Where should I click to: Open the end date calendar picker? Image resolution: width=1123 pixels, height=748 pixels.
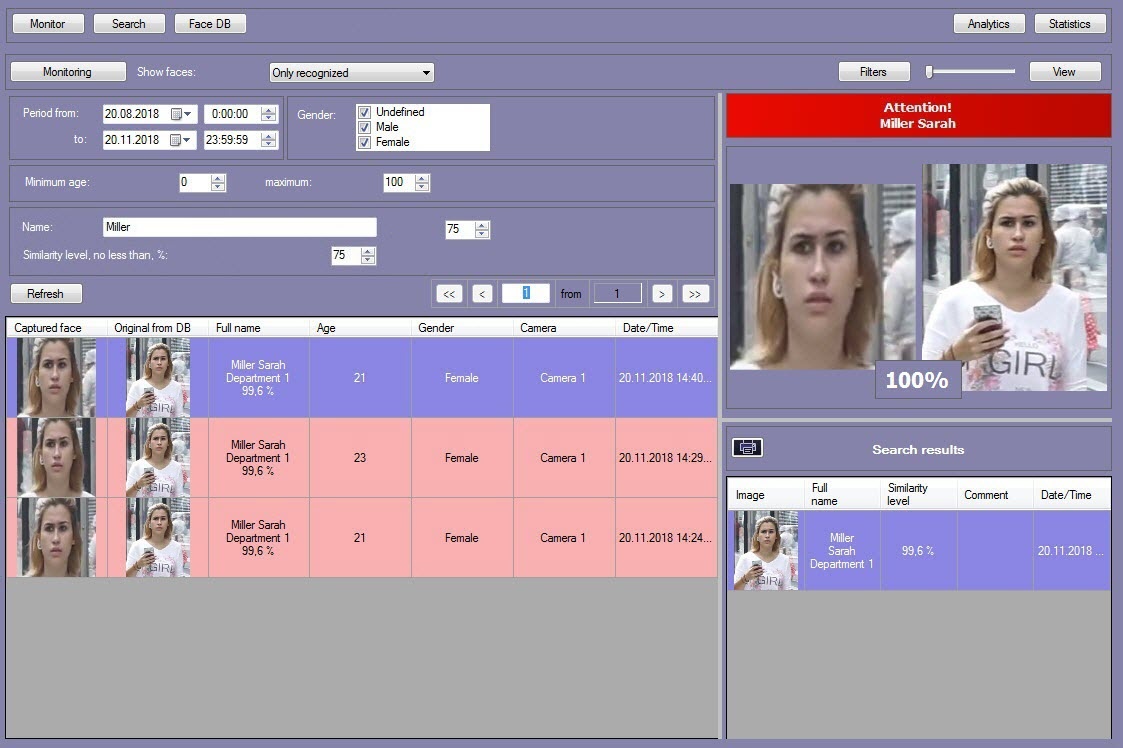(x=181, y=140)
